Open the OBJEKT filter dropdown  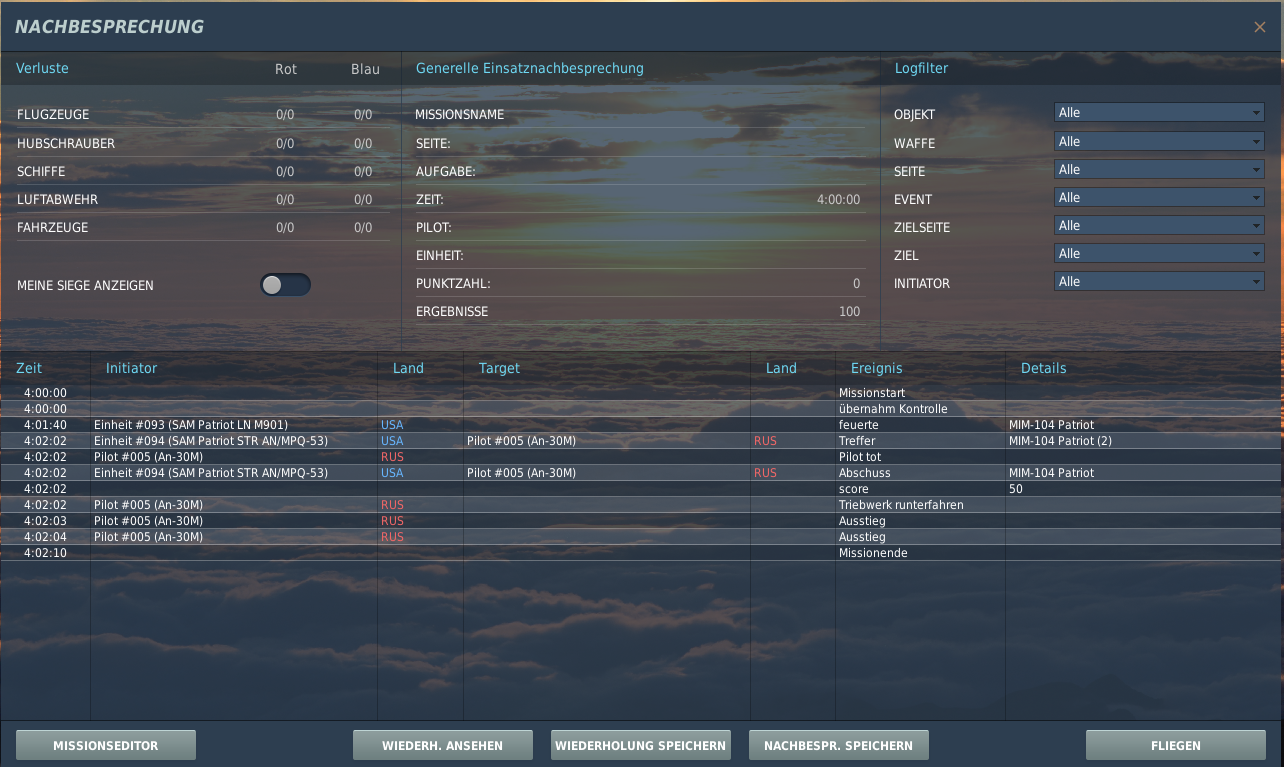tap(1159, 113)
